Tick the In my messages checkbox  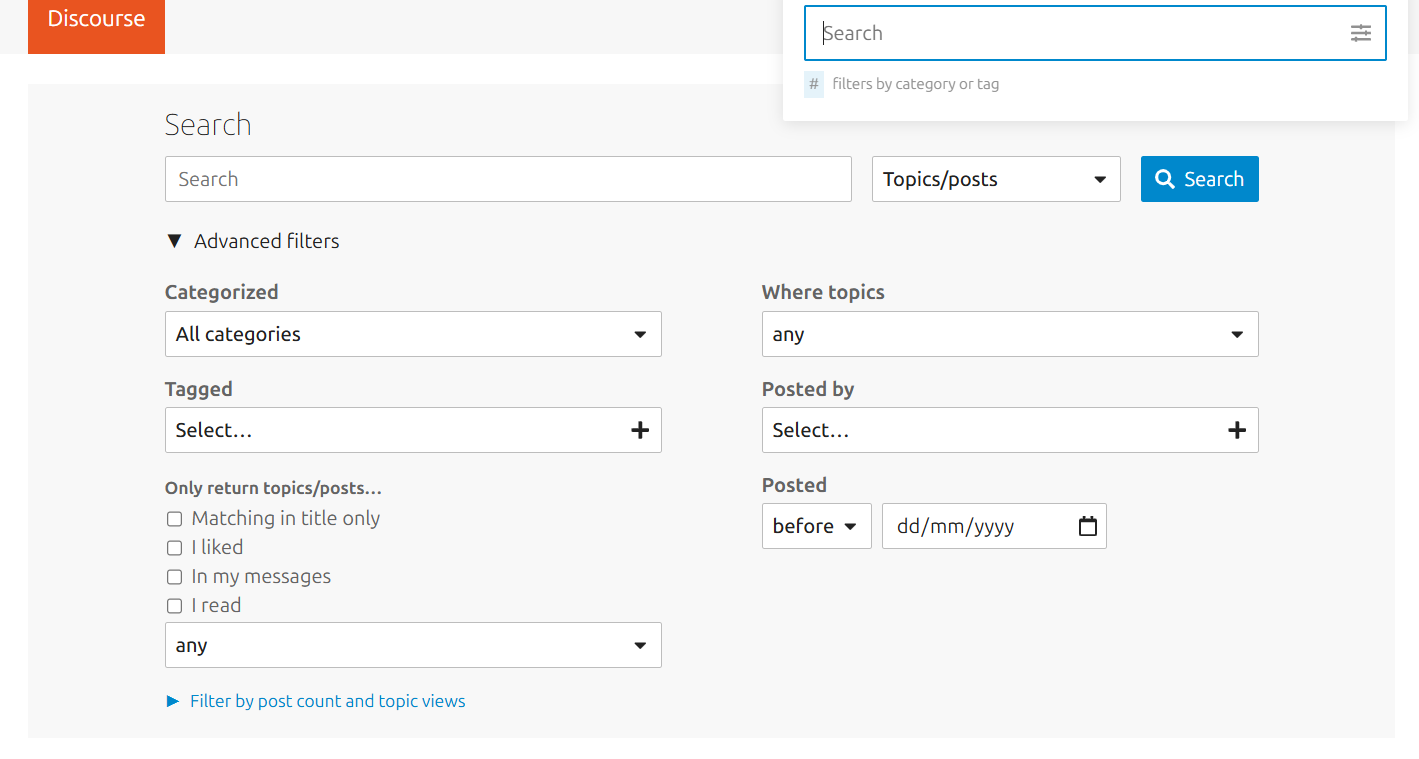[174, 577]
